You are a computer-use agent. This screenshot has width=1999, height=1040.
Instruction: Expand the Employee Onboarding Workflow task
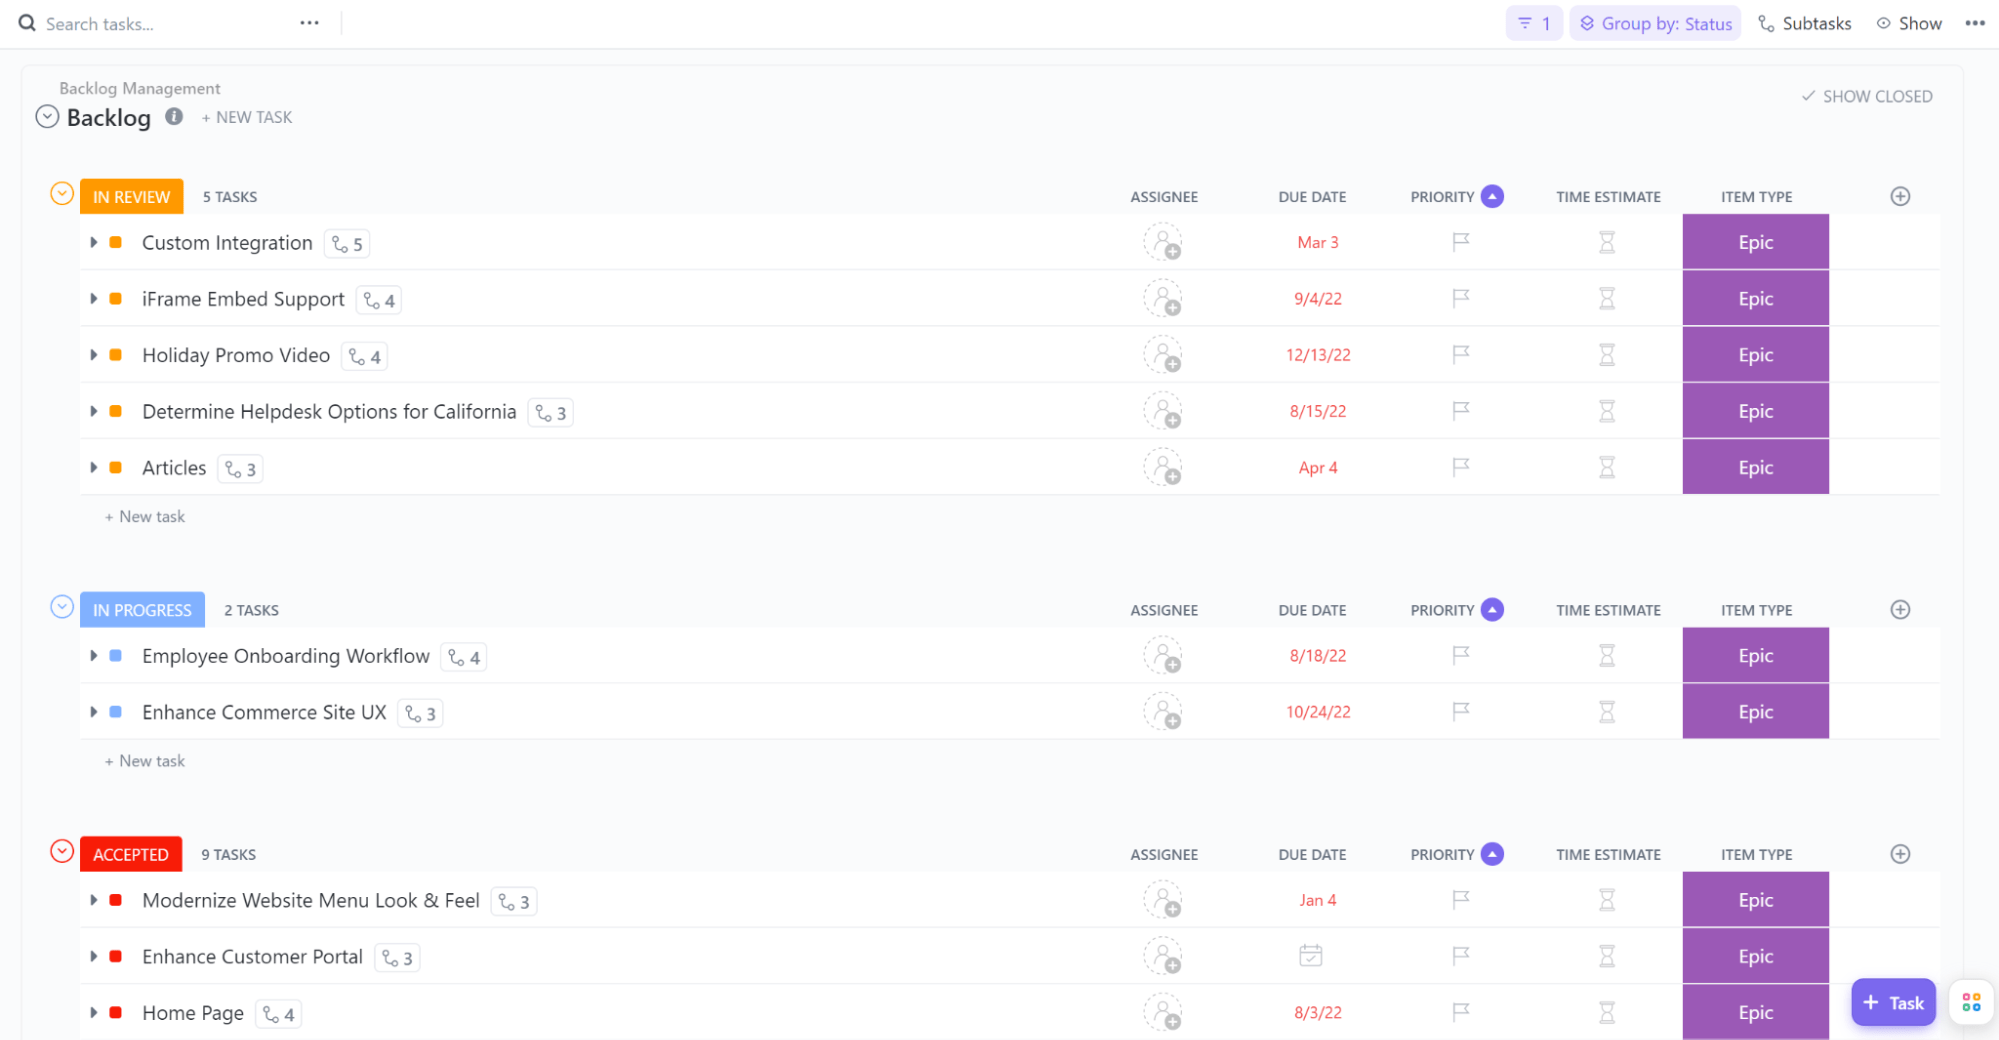point(94,656)
